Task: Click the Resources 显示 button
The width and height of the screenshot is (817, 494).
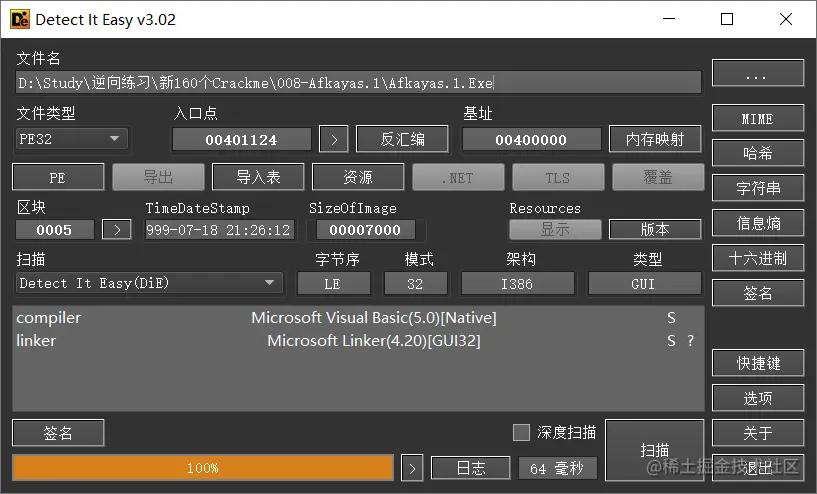Action: (x=555, y=229)
